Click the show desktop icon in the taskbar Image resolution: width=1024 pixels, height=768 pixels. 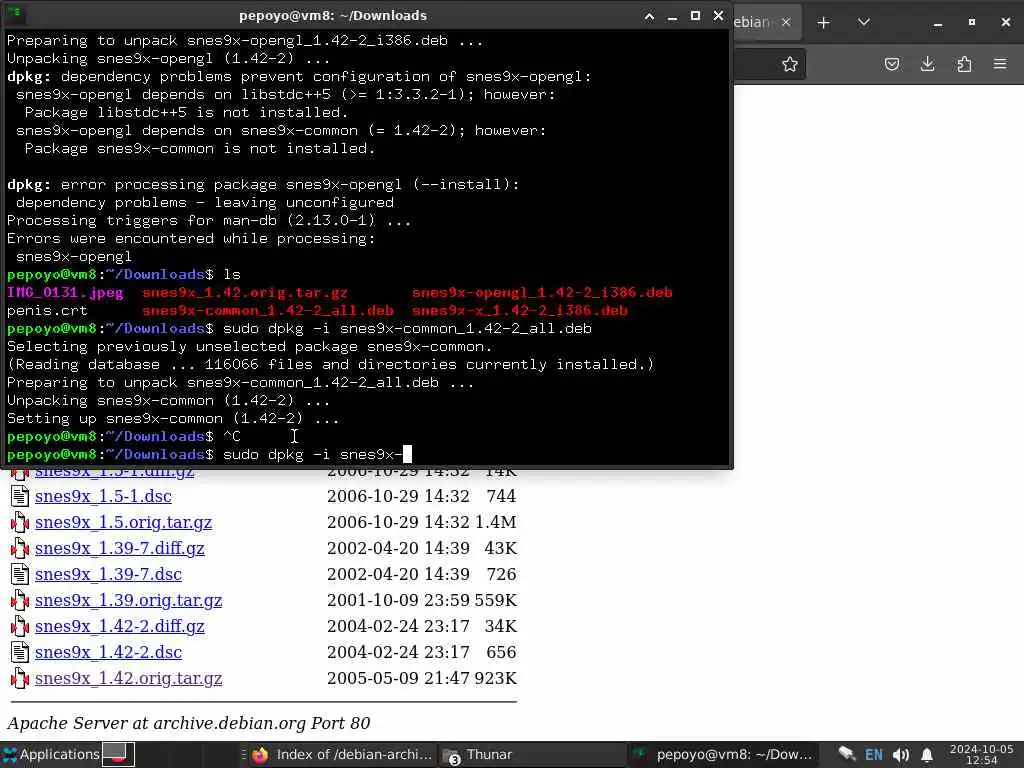coord(119,754)
